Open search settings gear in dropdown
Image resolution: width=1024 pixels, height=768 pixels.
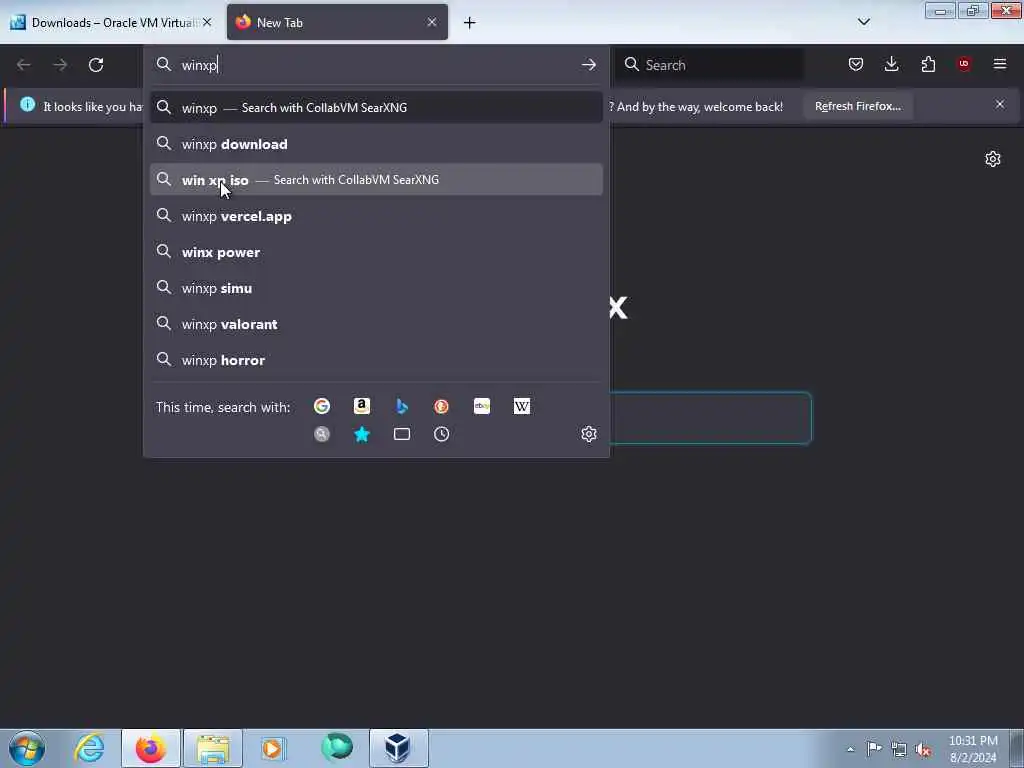[x=588, y=434]
